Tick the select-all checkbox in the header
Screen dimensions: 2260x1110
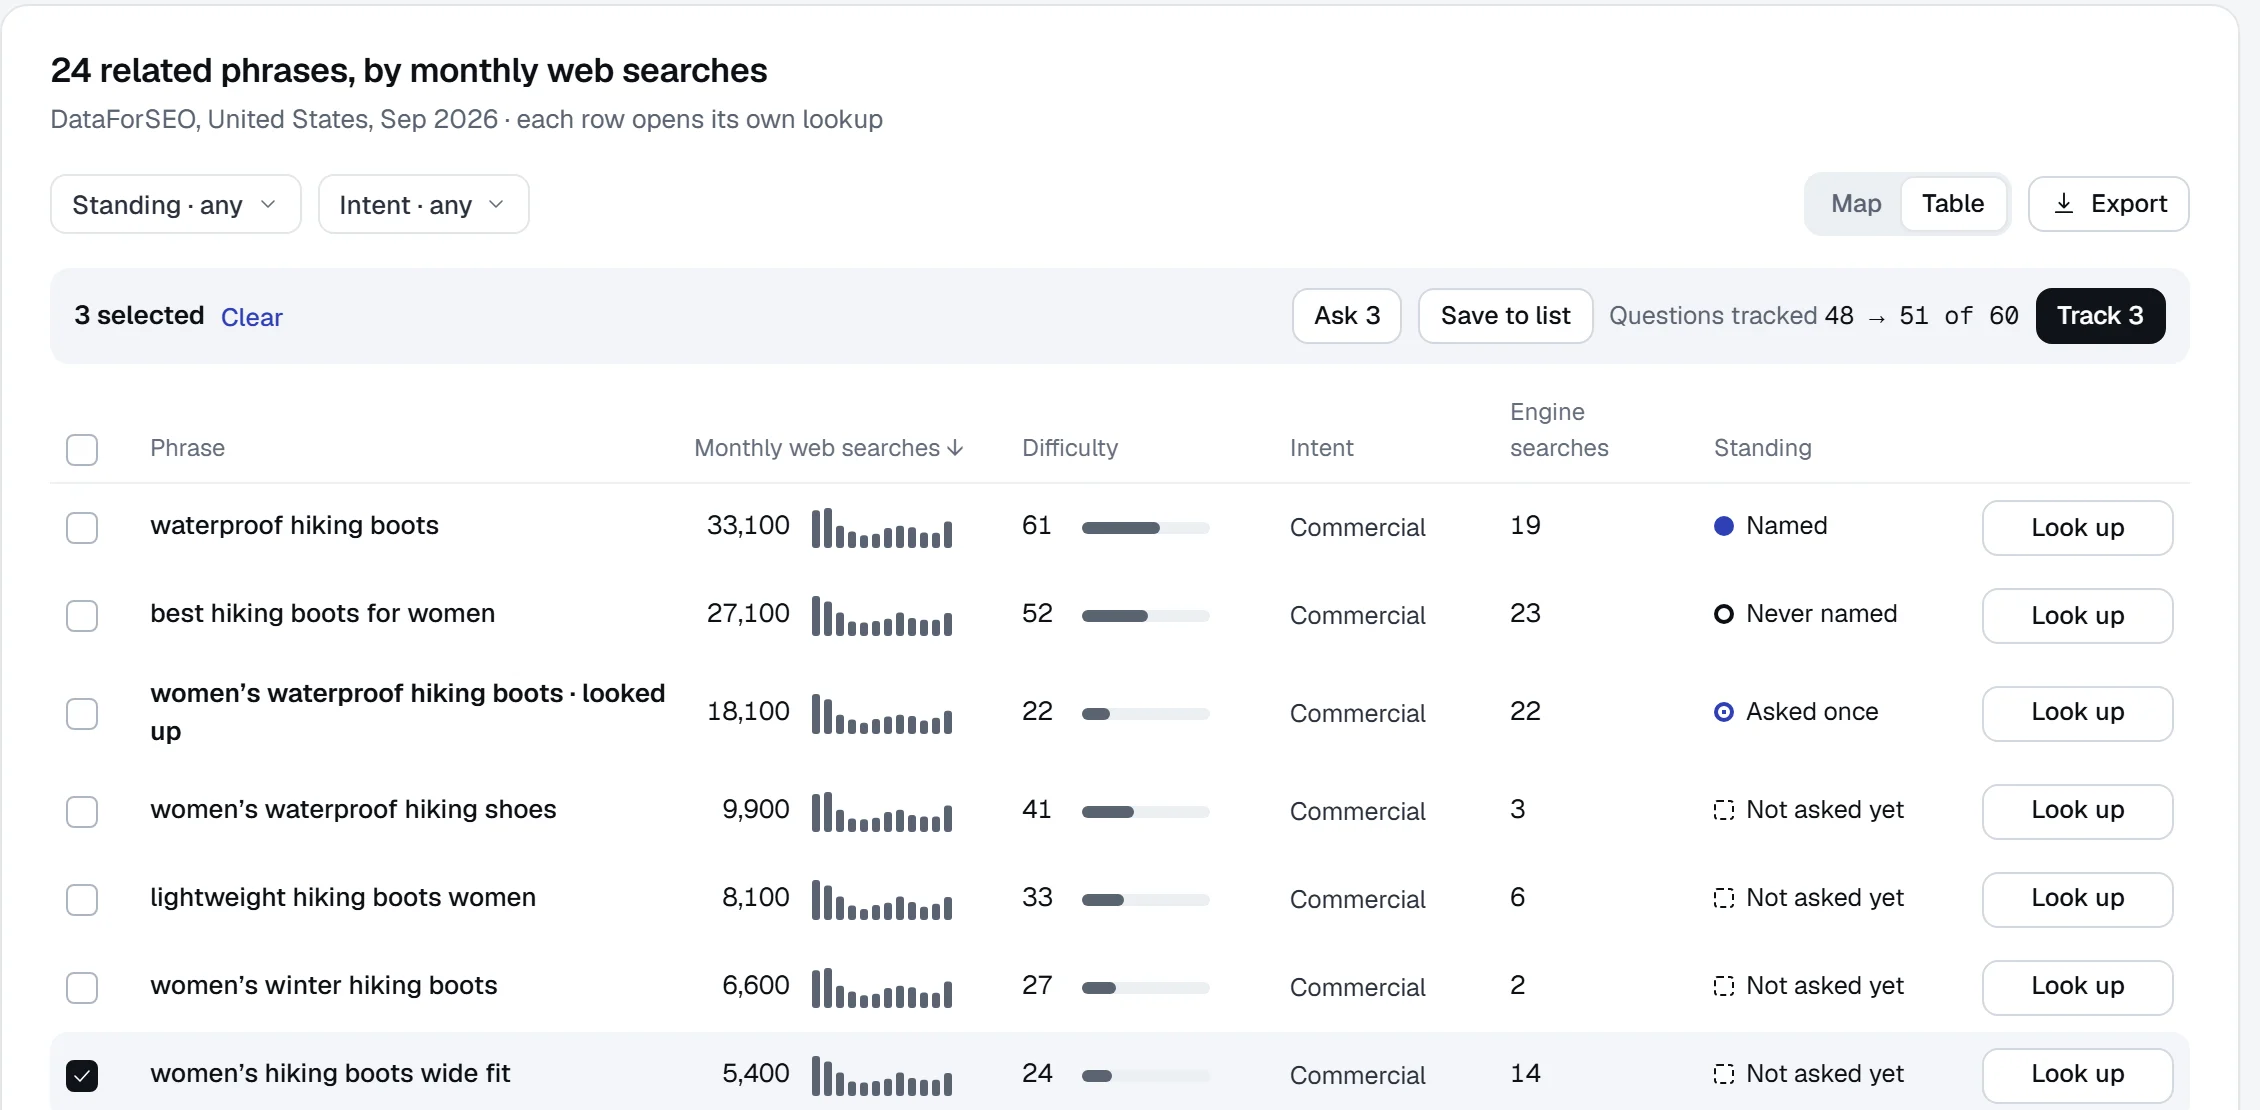(82, 450)
